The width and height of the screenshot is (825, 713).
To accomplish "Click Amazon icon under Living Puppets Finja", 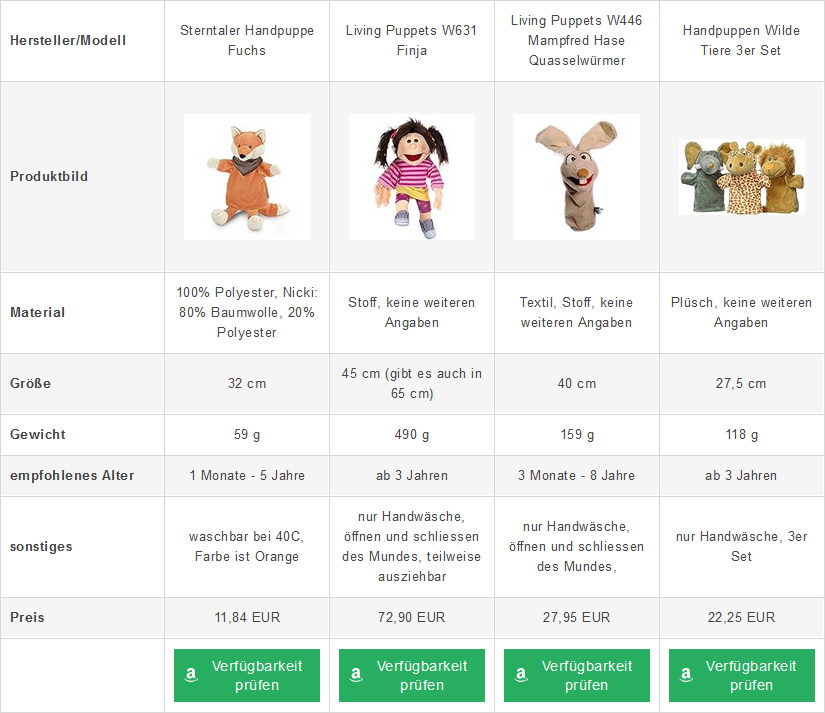I will pyautogui.click(x=356, y=675).
